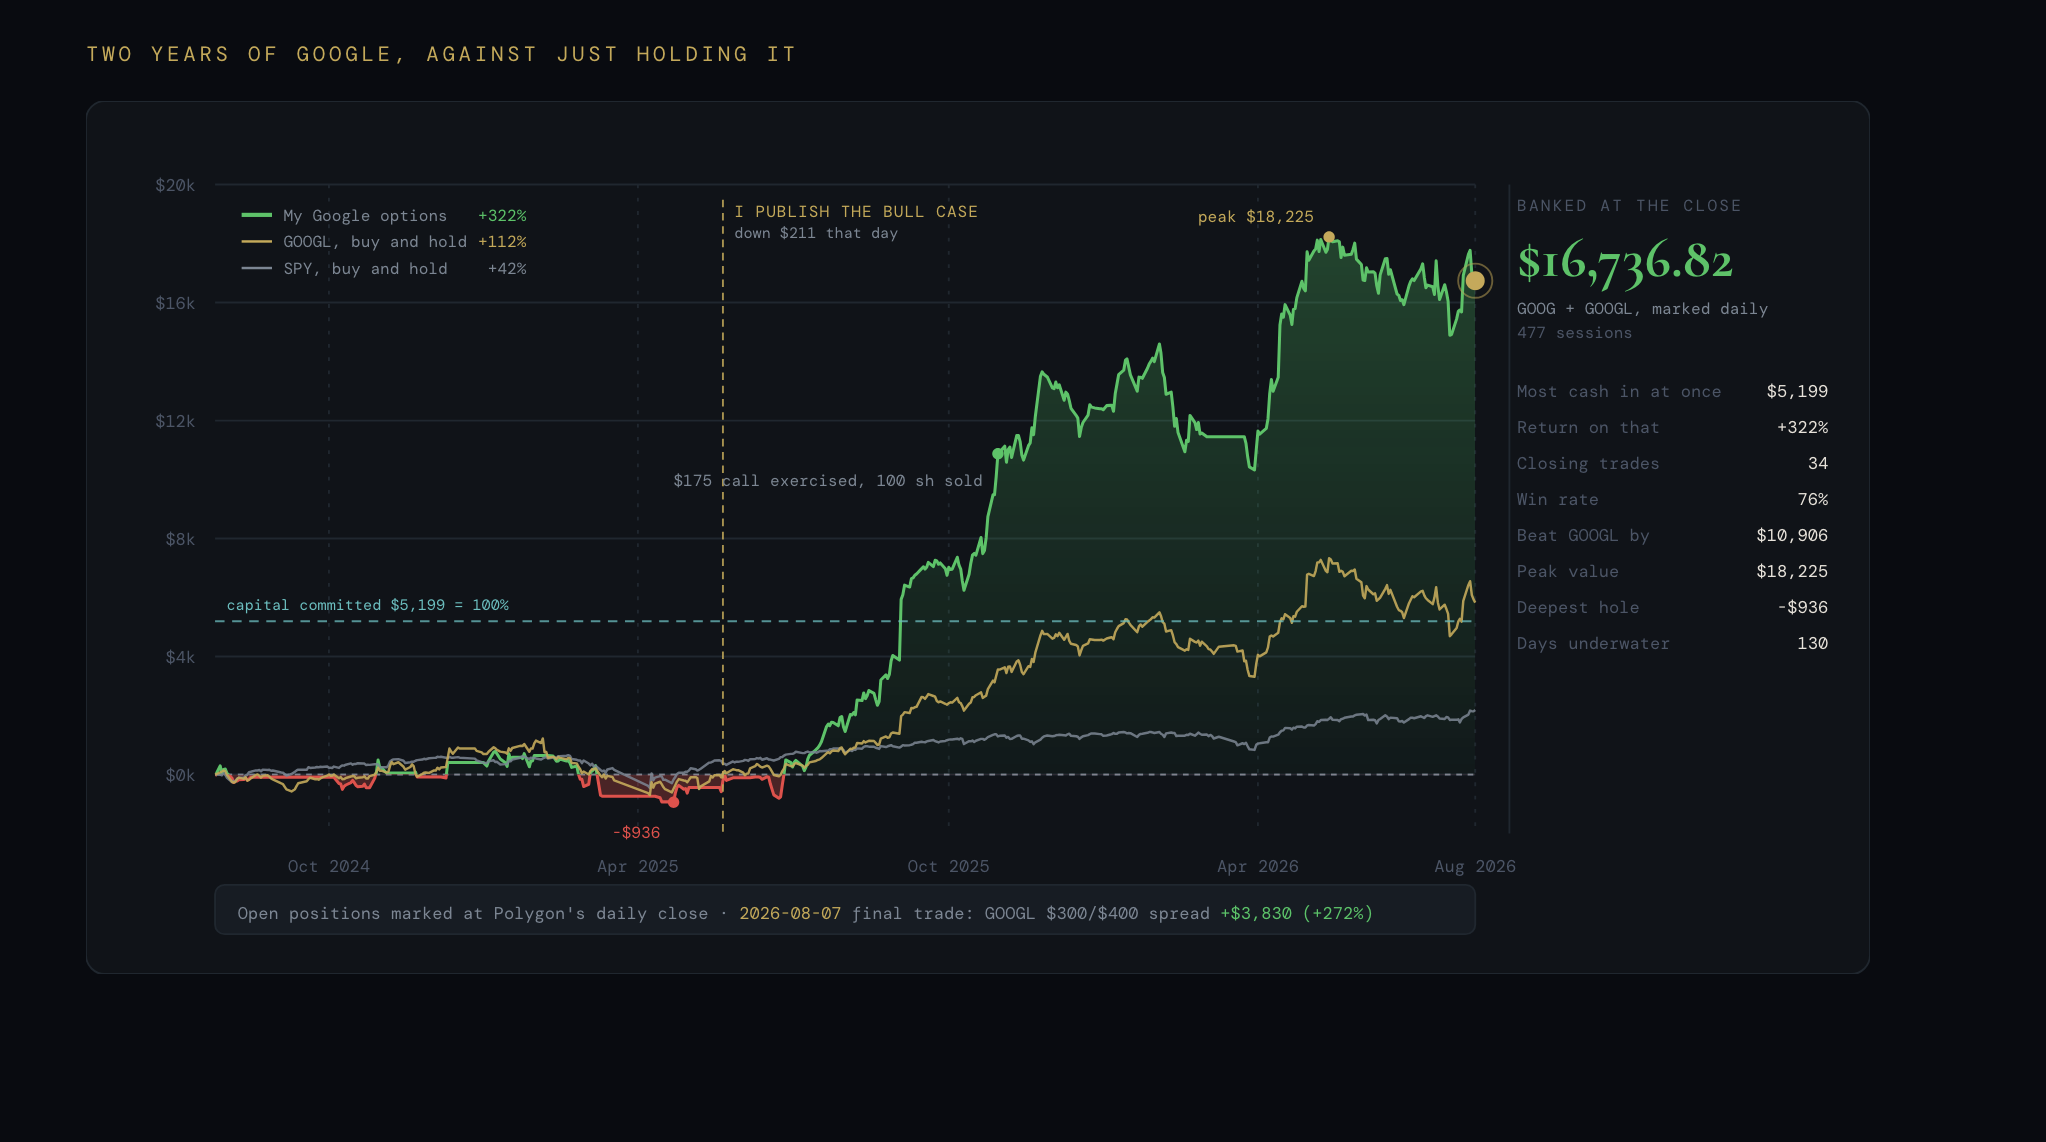Click the 'Apr 2025' axis label
The image size is (2046, 1142).
click(638, 866)
